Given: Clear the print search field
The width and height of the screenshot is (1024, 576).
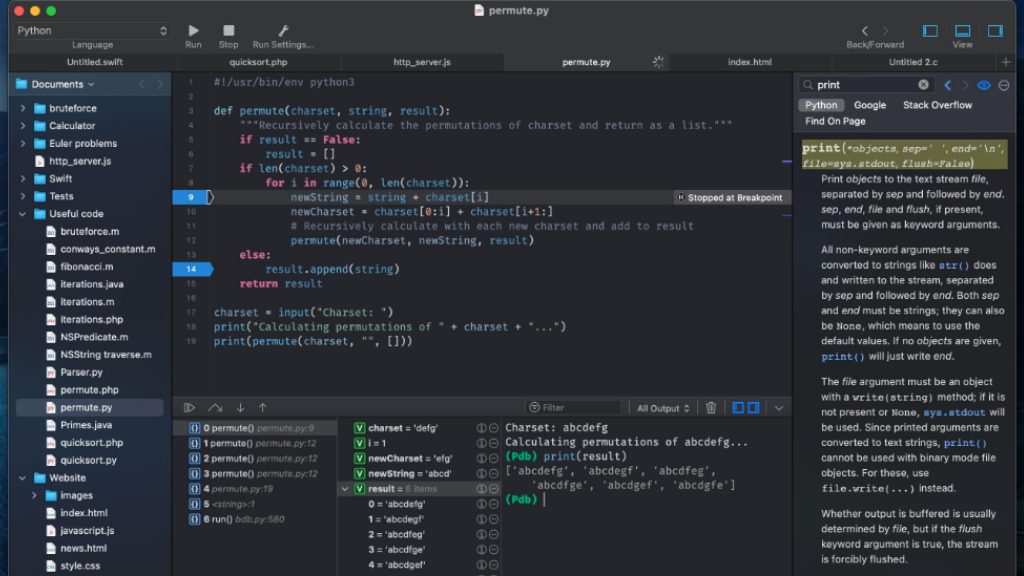Looking at the screenshot, I should click(923, 84).
